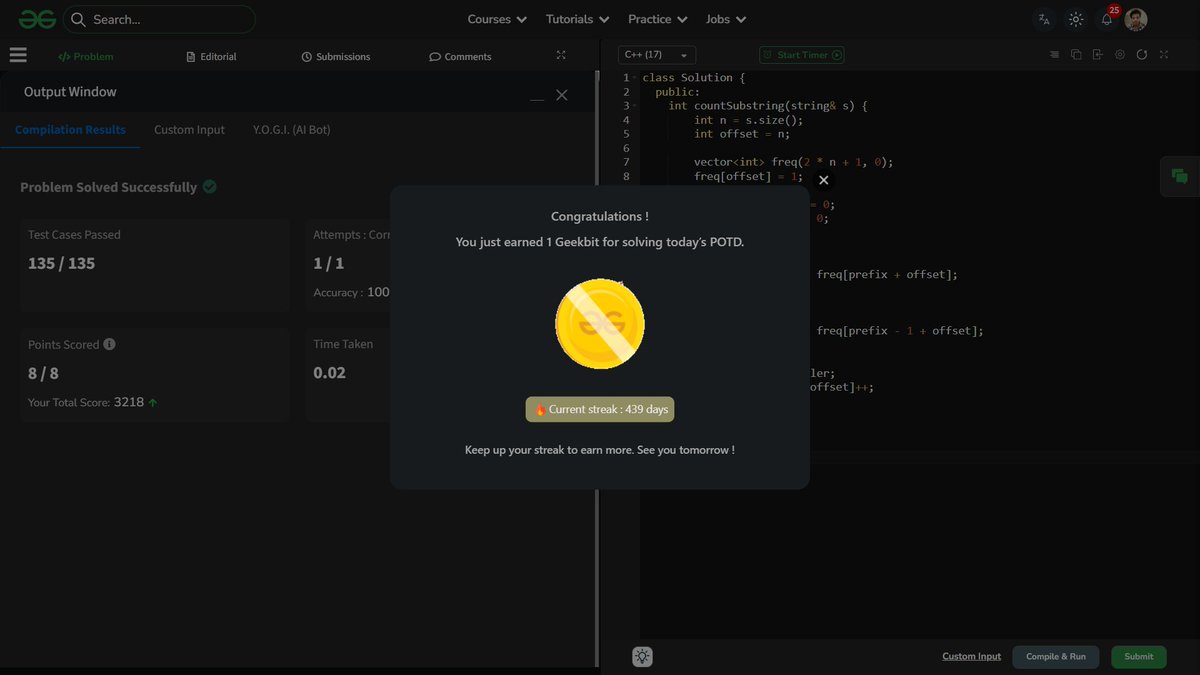
Task: Click the Submit button
Action: click(x=1139, y=656)
